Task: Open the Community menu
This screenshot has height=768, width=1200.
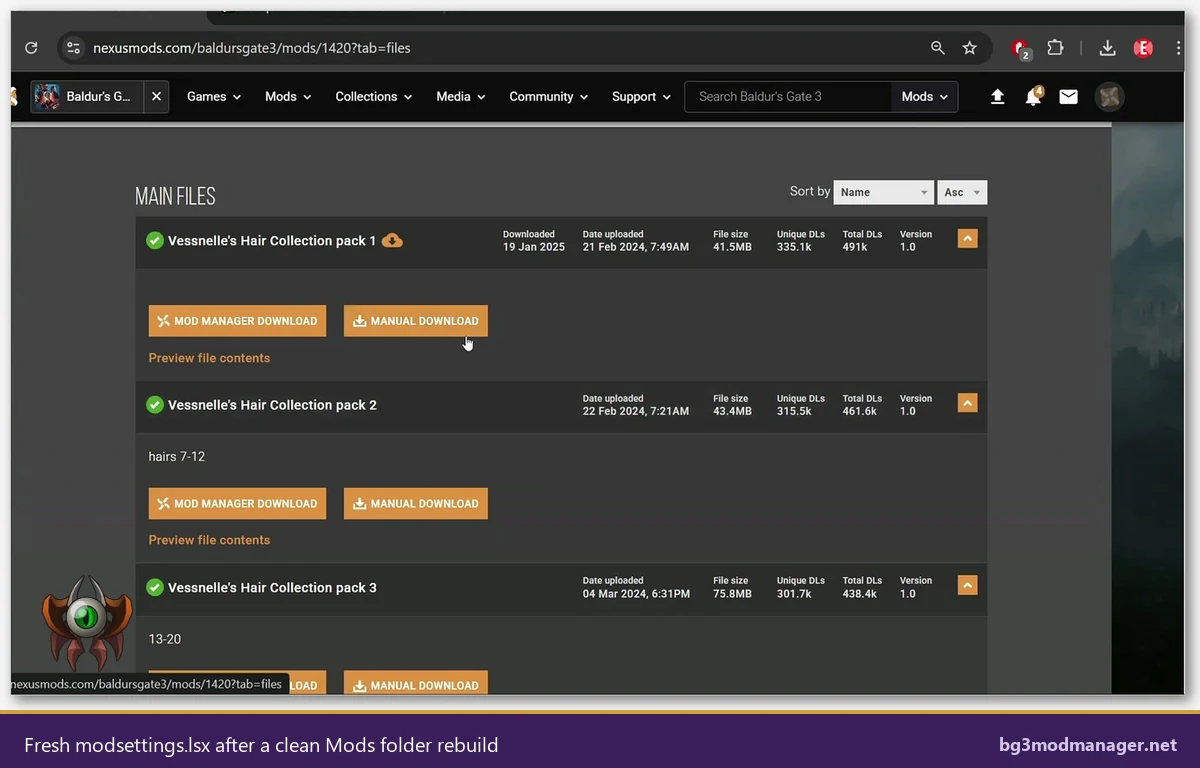Action: coord(549,97)
